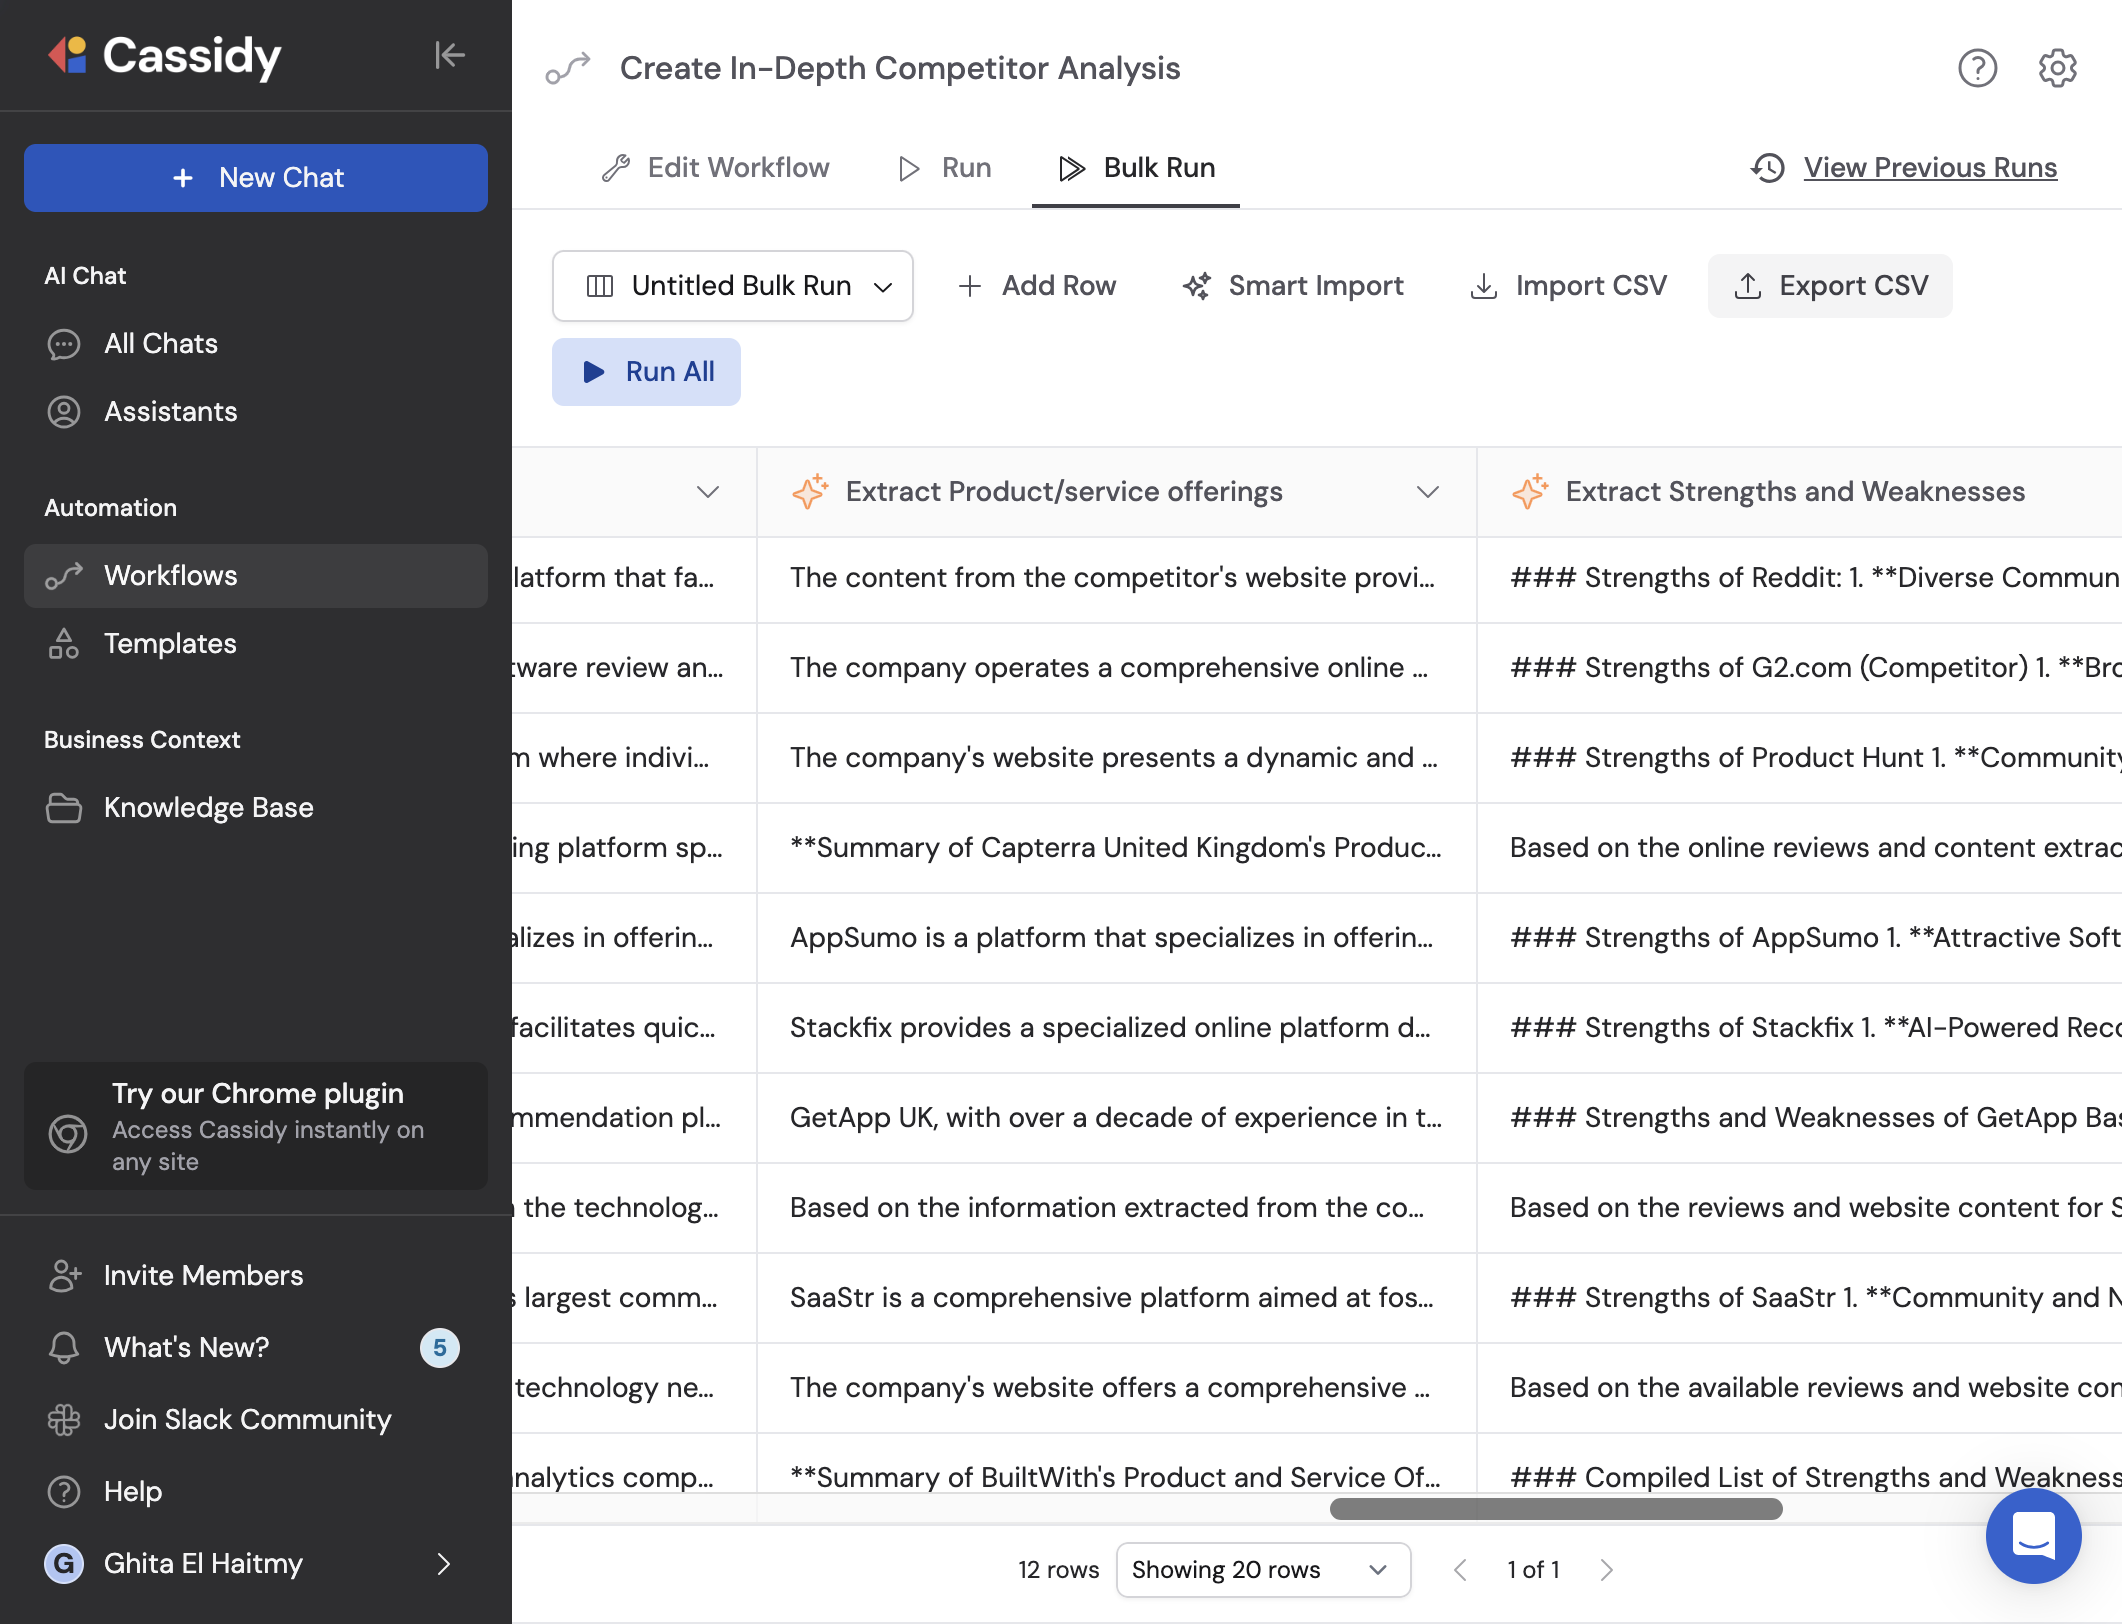Open Workflows in the sidebar
This screenshot has width=2122, height=1624.
(x=256, y=576)
